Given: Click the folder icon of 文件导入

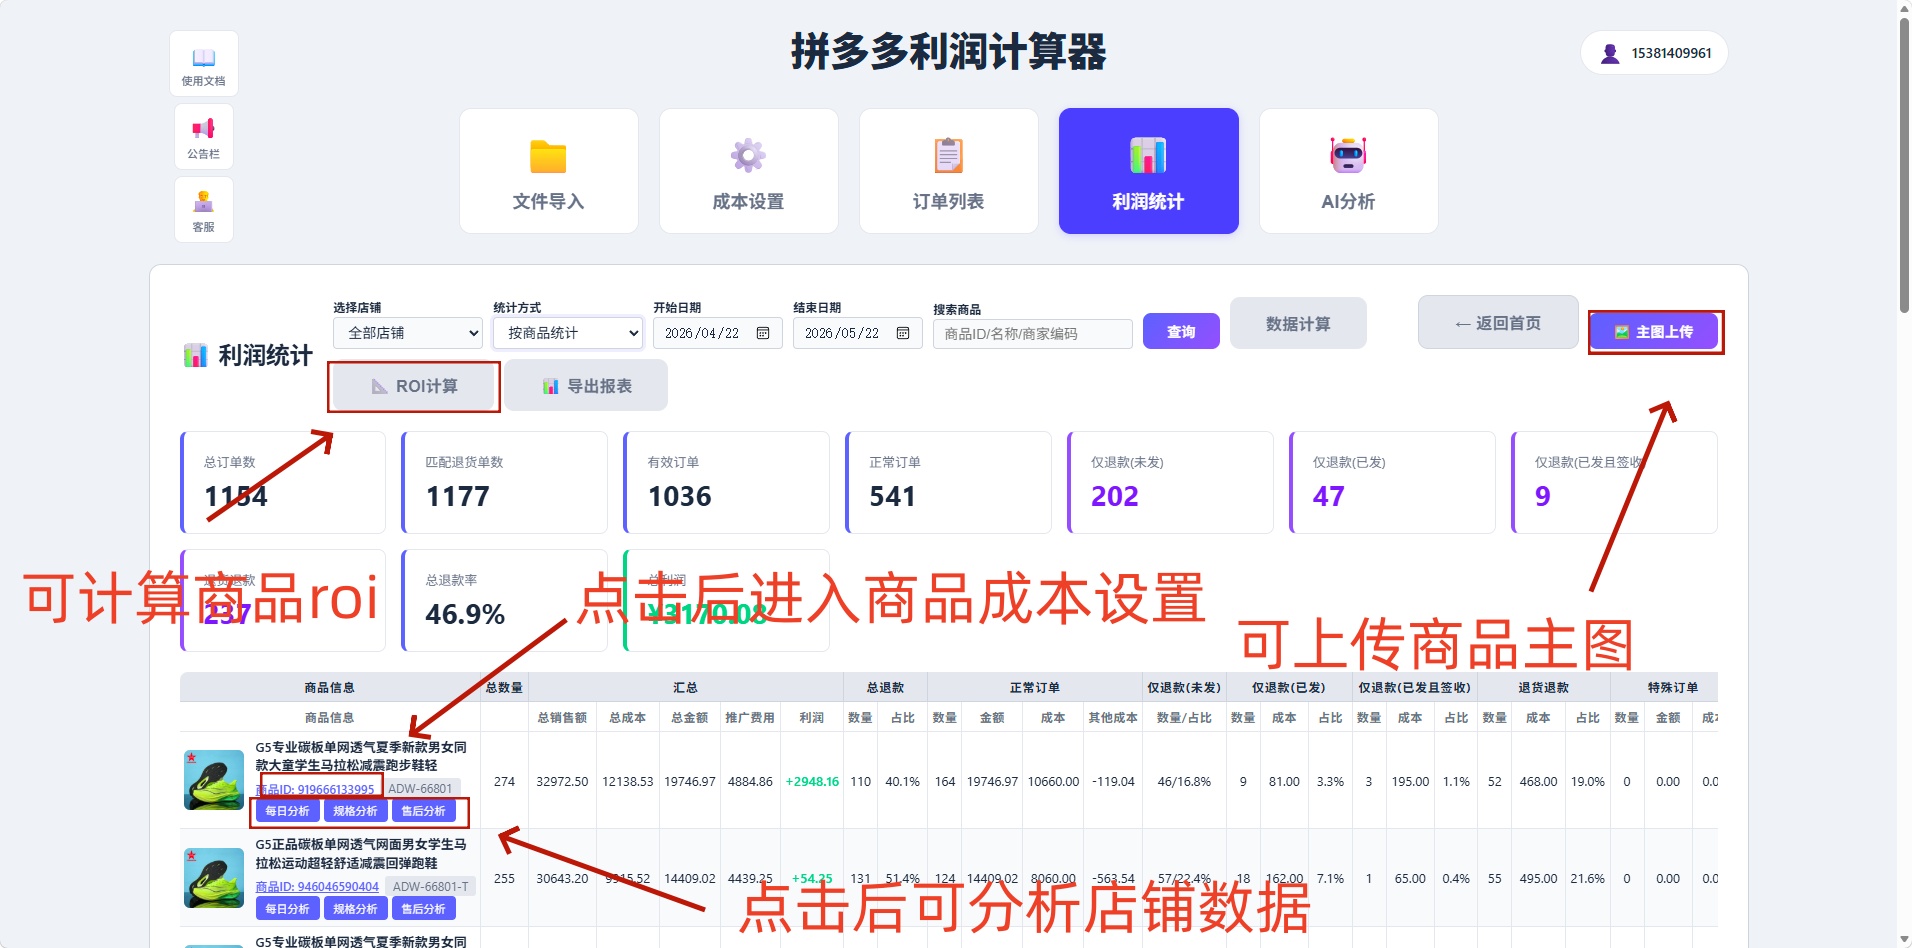Looking at the screenshot, I should click(x=548, y=157).
